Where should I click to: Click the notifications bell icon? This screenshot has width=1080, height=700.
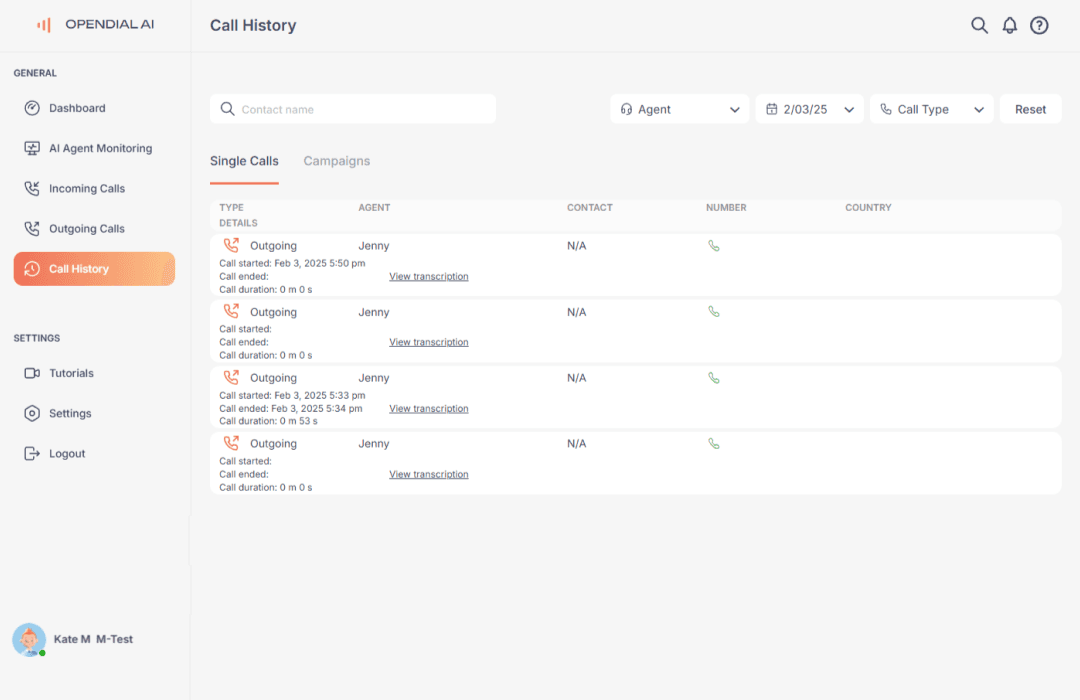(1009, 25)
